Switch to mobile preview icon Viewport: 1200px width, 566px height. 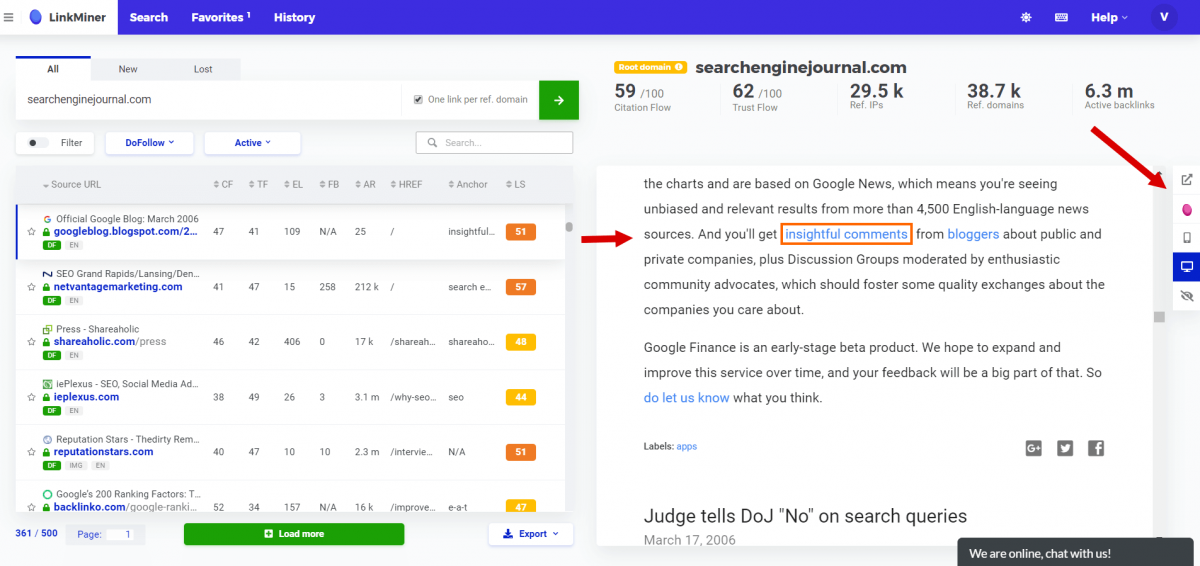click(x=1186, y=238)
